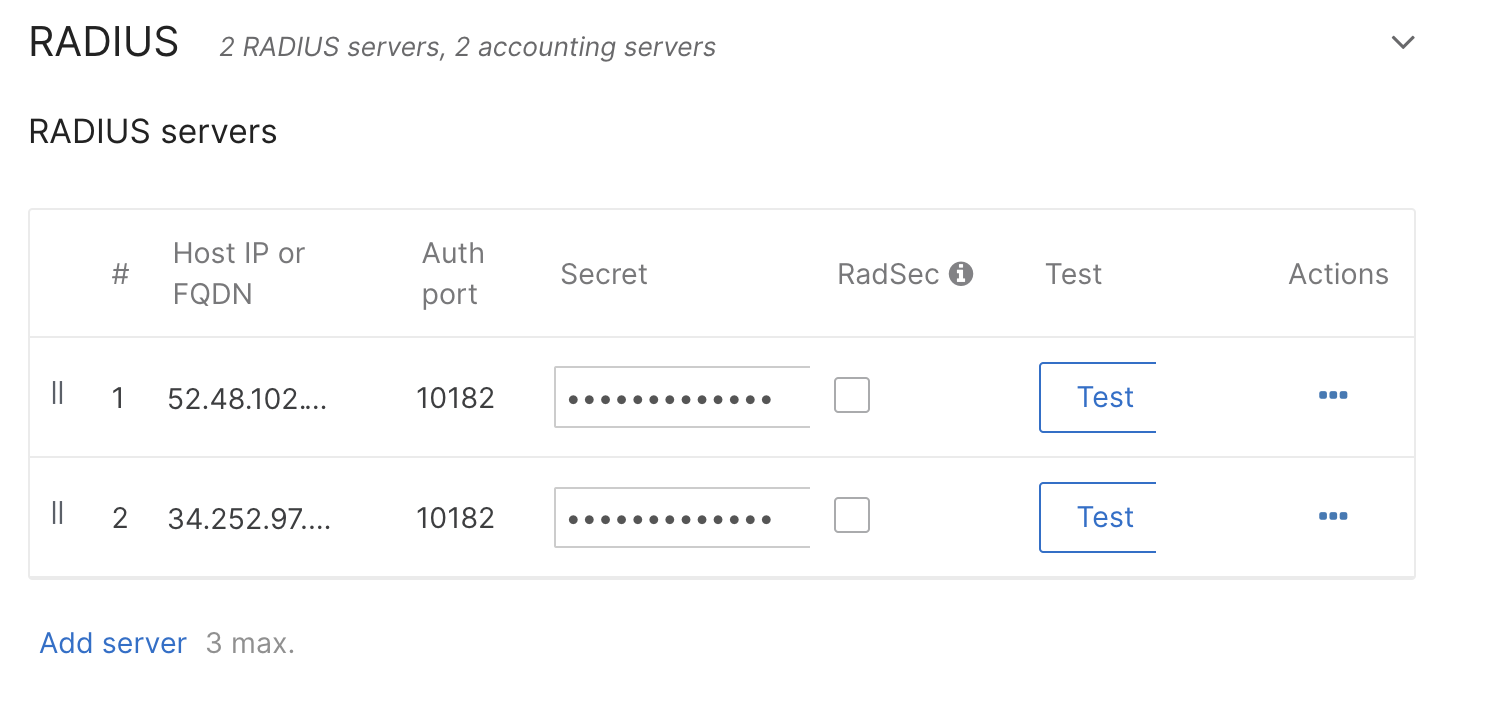Screen dimensions: 1510x714
Task: Open actions menu for server 2
Action: [x=1333, y=516]
